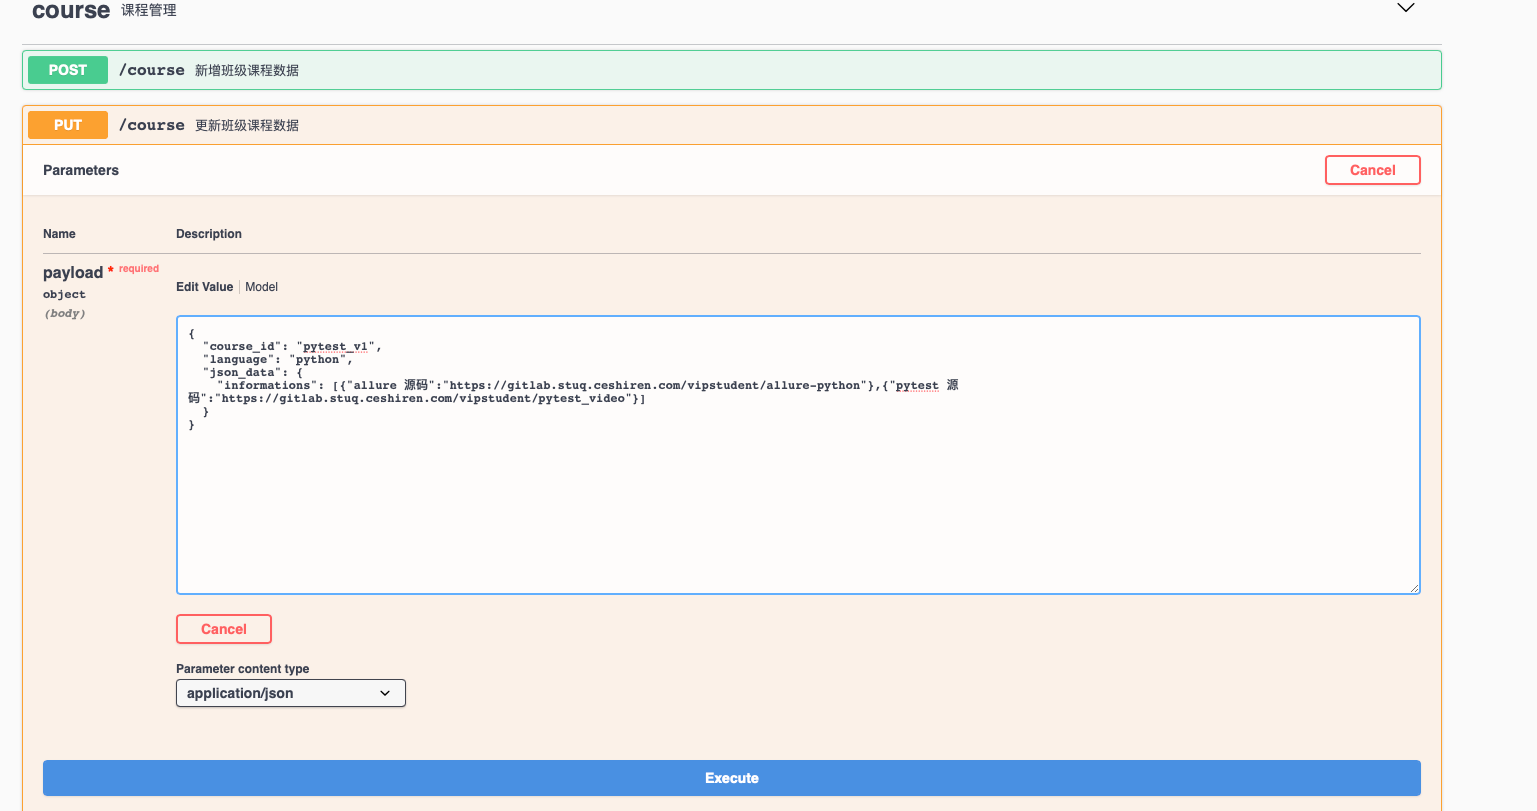Screen dimensions: 1537x811
Task: Click inside the payload JSON textarea
Action: pyautogui.click(x=797, y=500)
